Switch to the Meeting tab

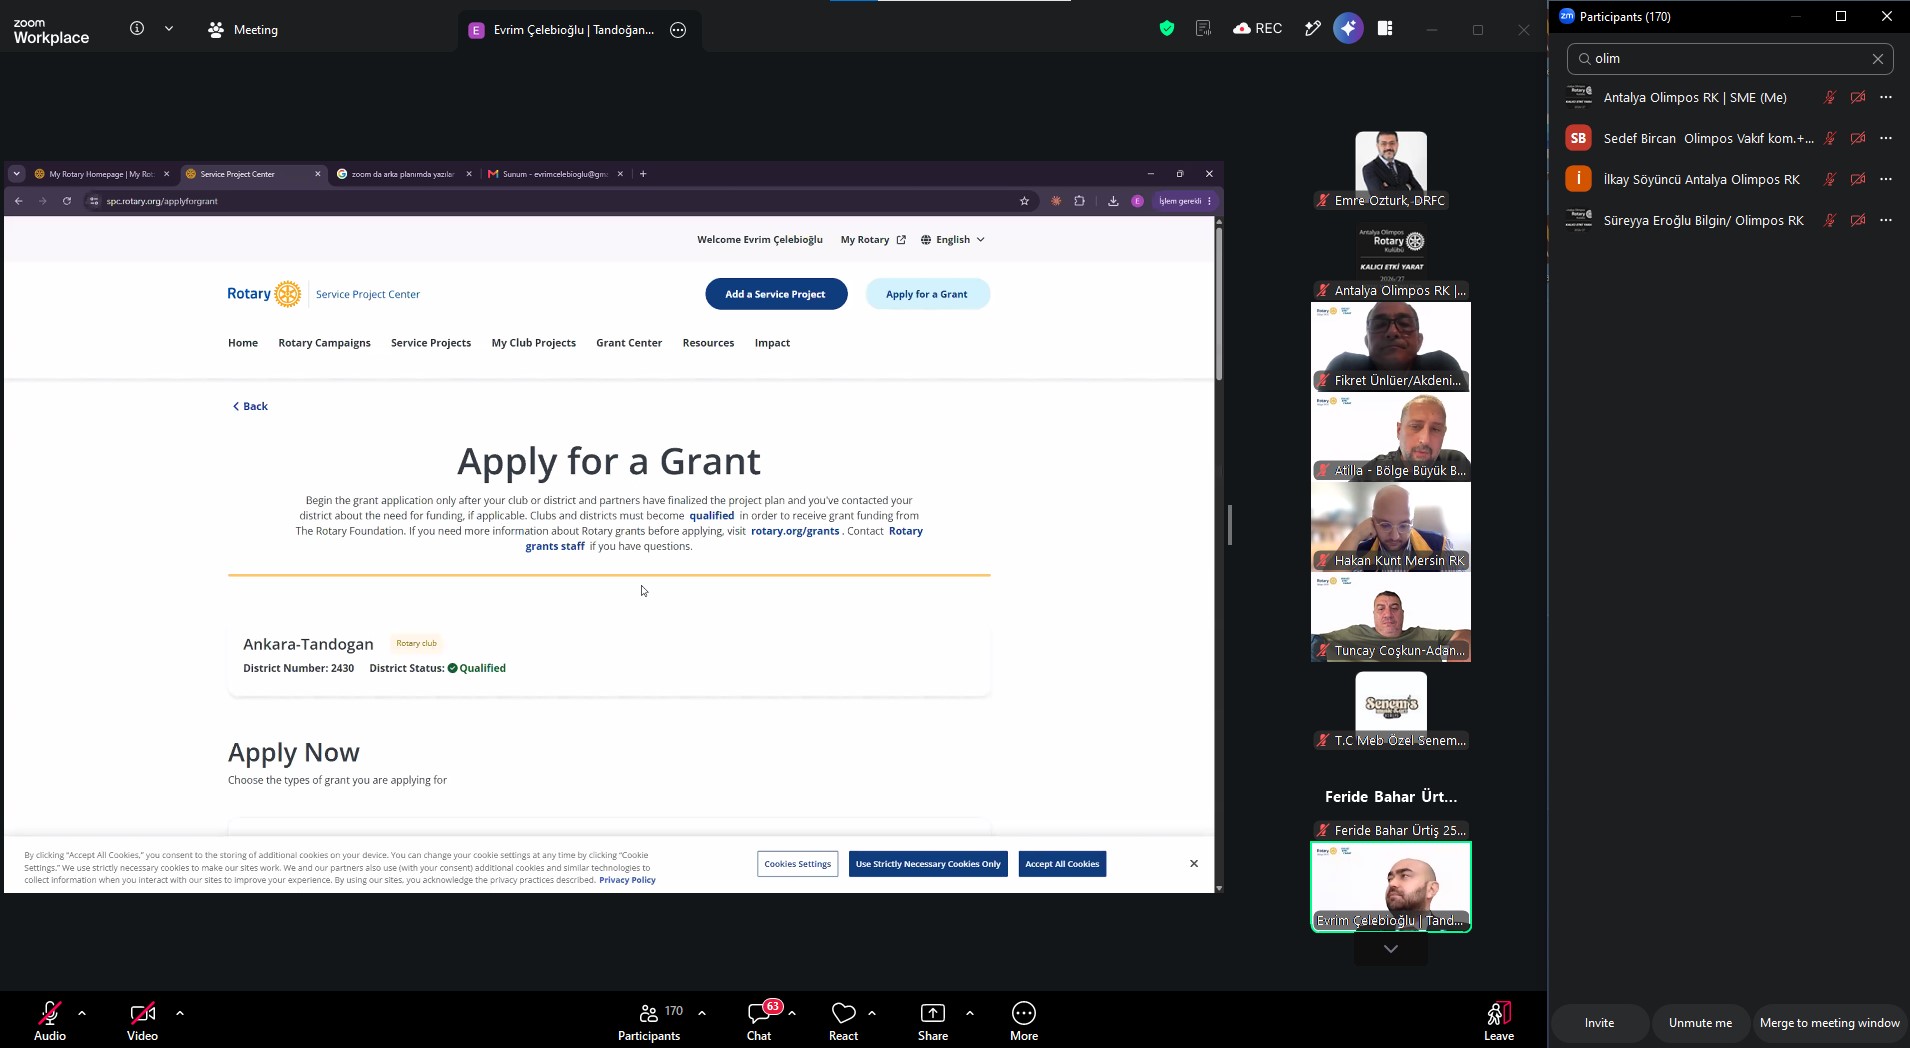[243, 29]
